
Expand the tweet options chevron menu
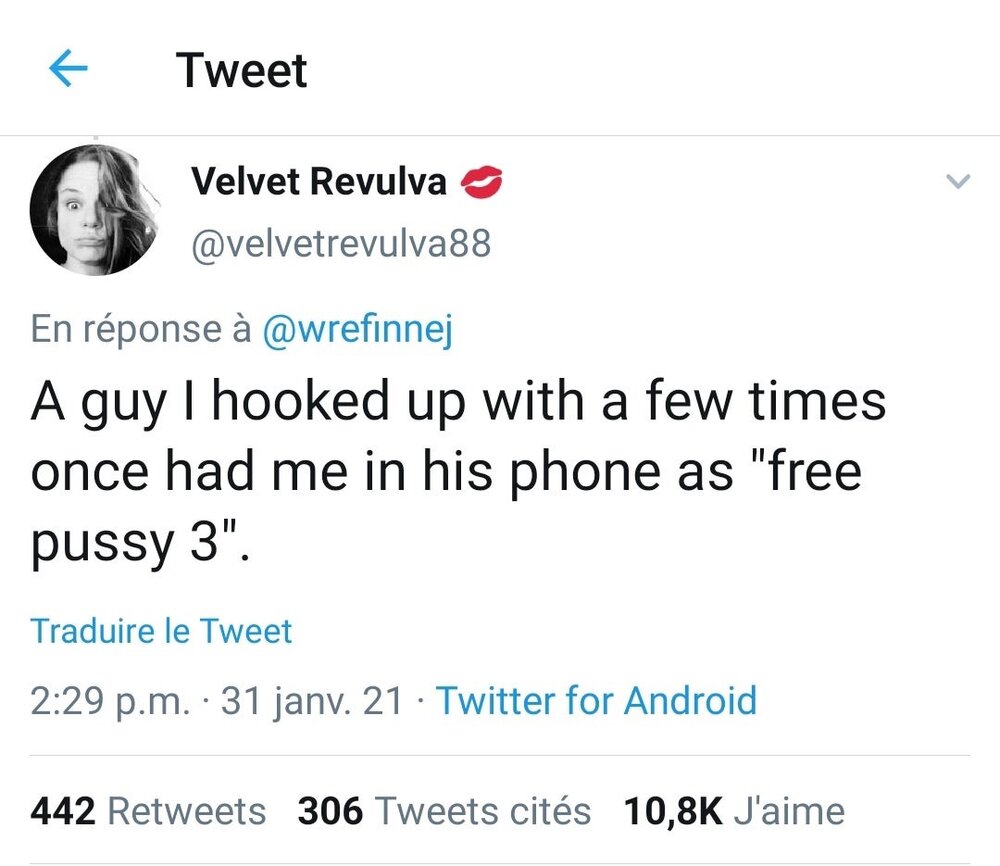(958, 182)
